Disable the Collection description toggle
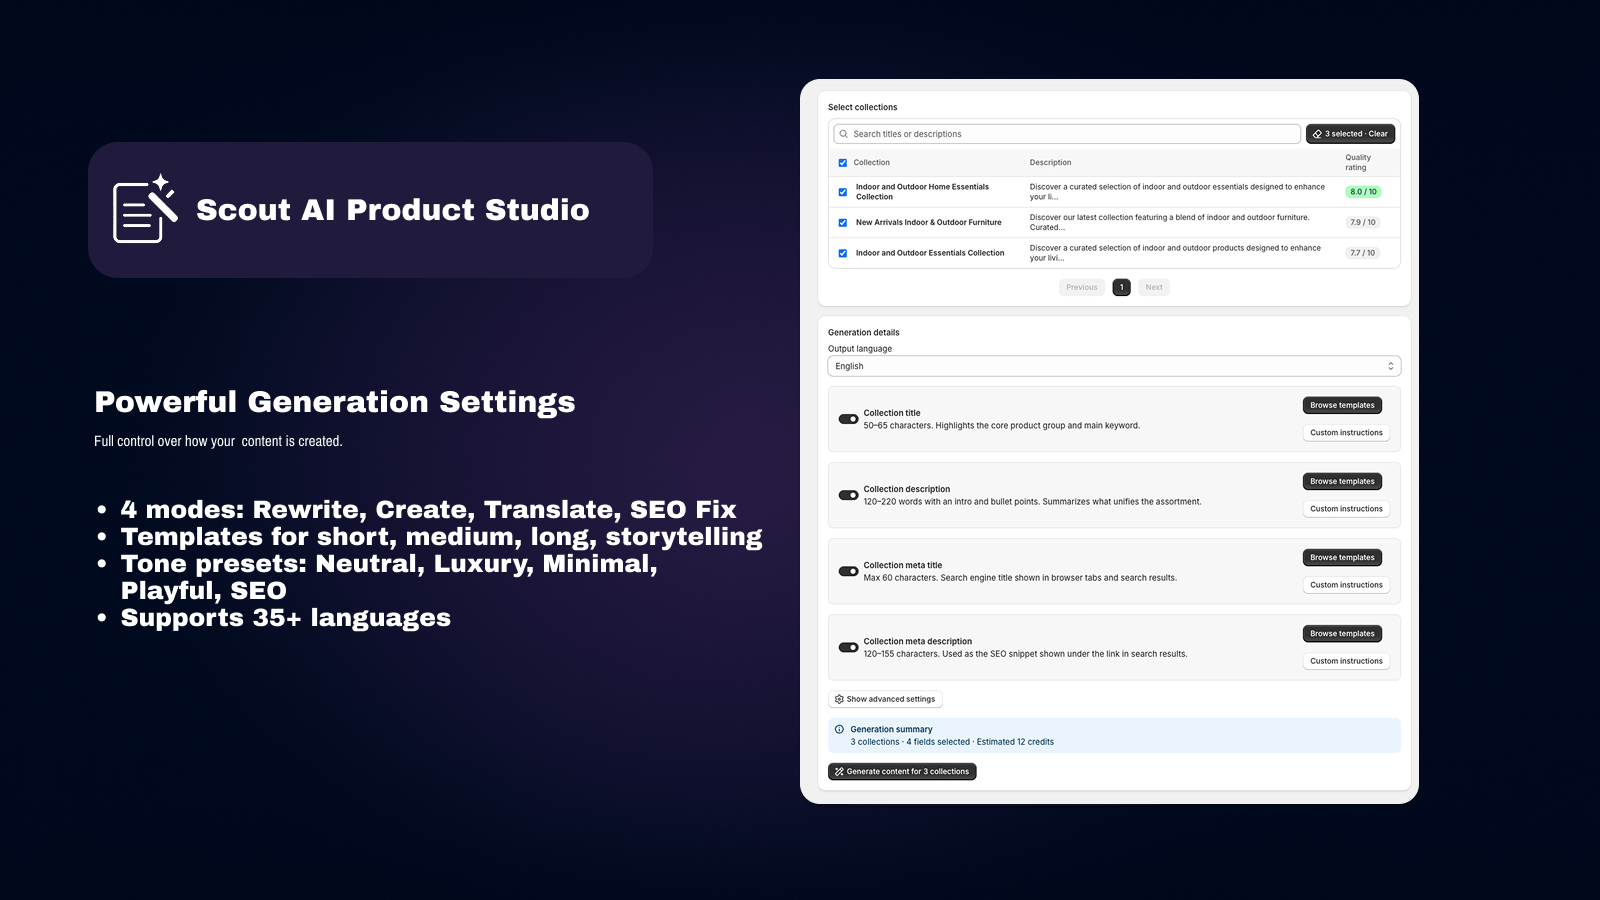 (847, 494)
